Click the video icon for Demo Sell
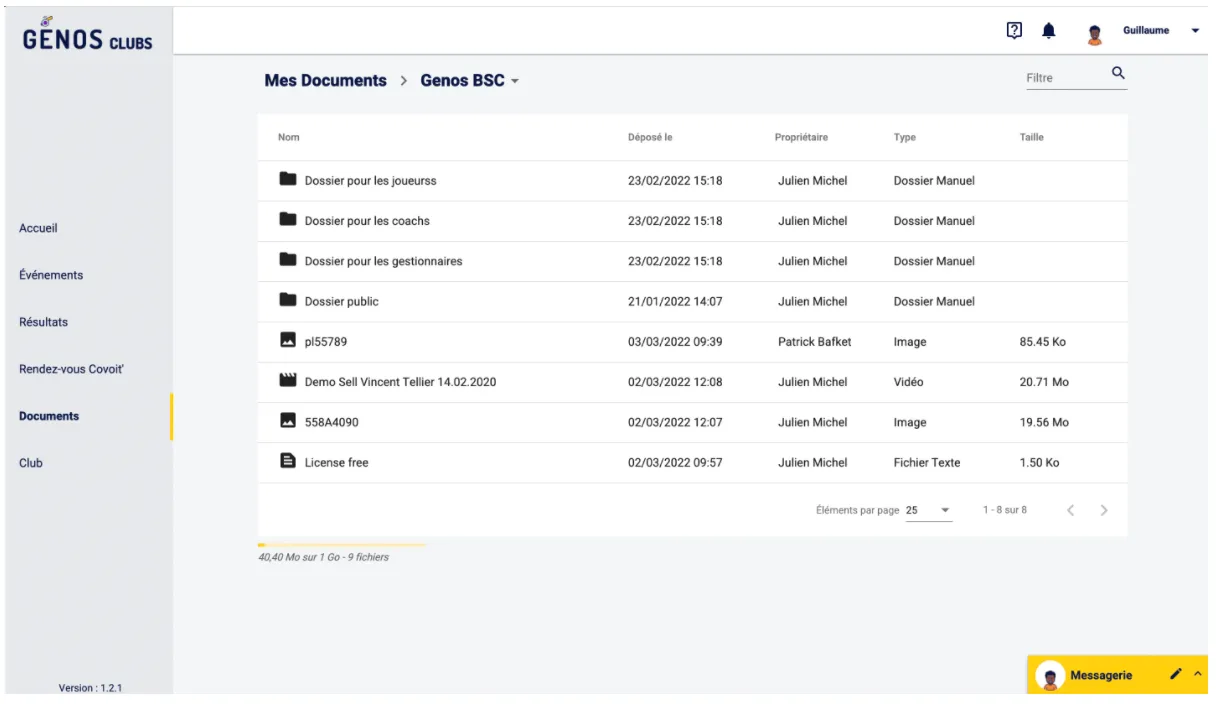Image resolution: width=1216 pixels, height=704 pixels. coord(288,381)
